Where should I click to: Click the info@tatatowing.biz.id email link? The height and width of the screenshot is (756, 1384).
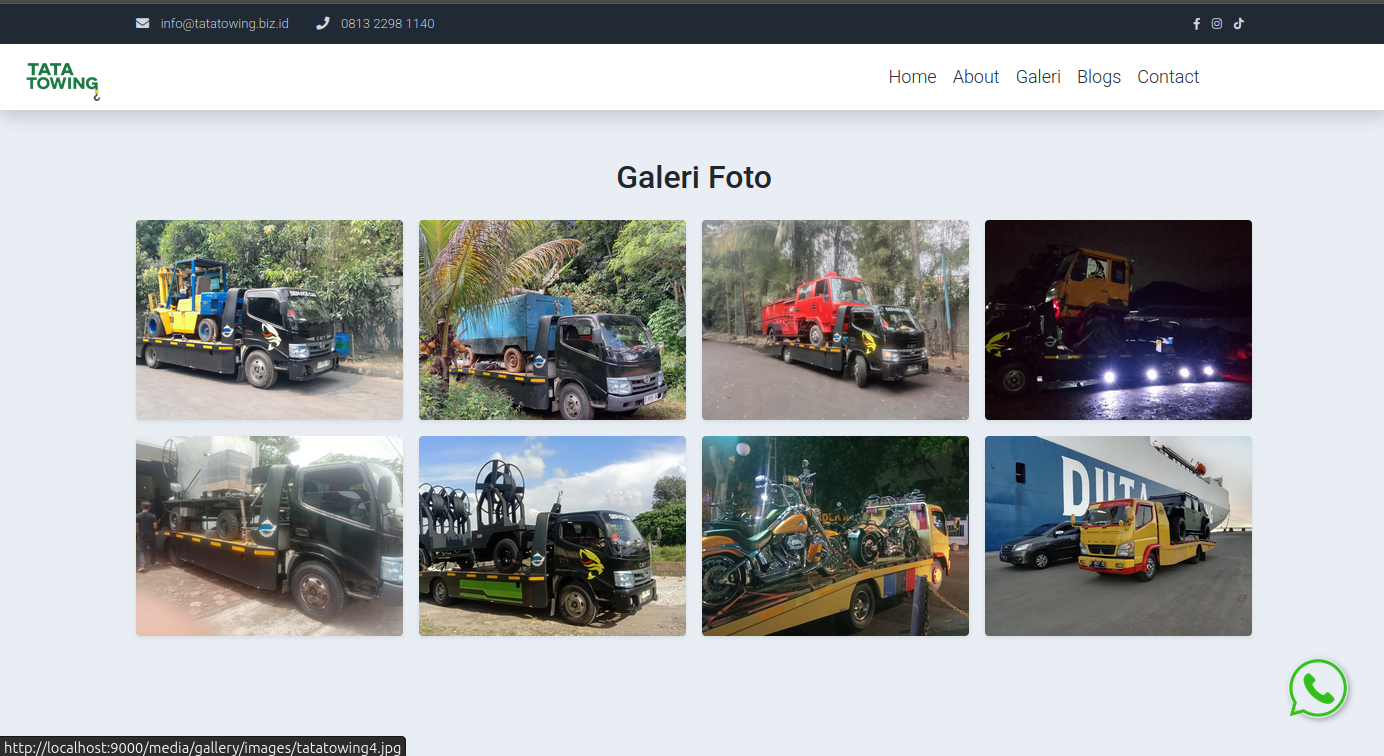[x=224, y=23]
